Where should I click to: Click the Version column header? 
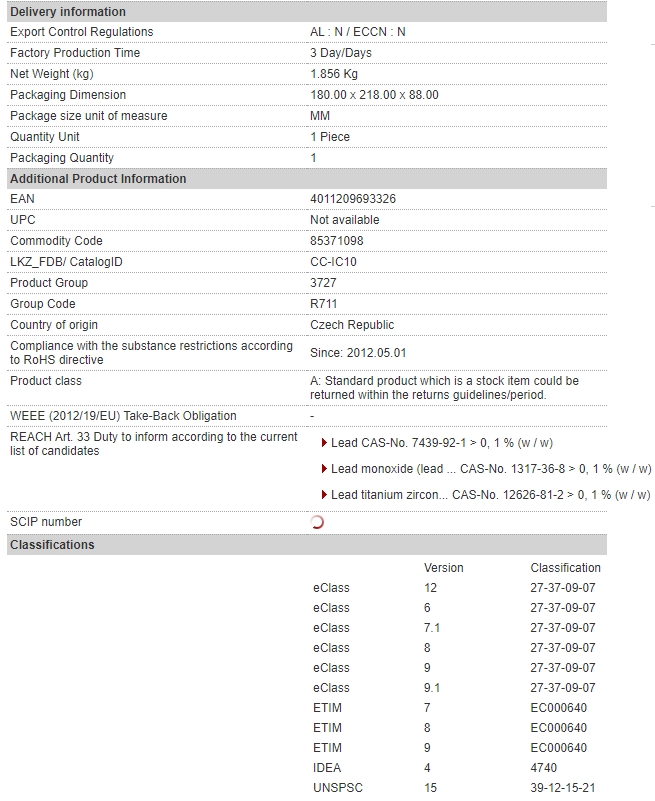(443, 568)
